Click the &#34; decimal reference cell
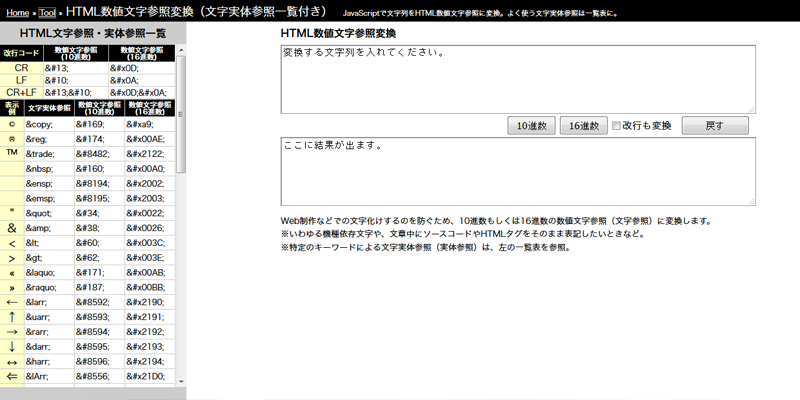This screenshot has width=800, height=400. [99, 213]
